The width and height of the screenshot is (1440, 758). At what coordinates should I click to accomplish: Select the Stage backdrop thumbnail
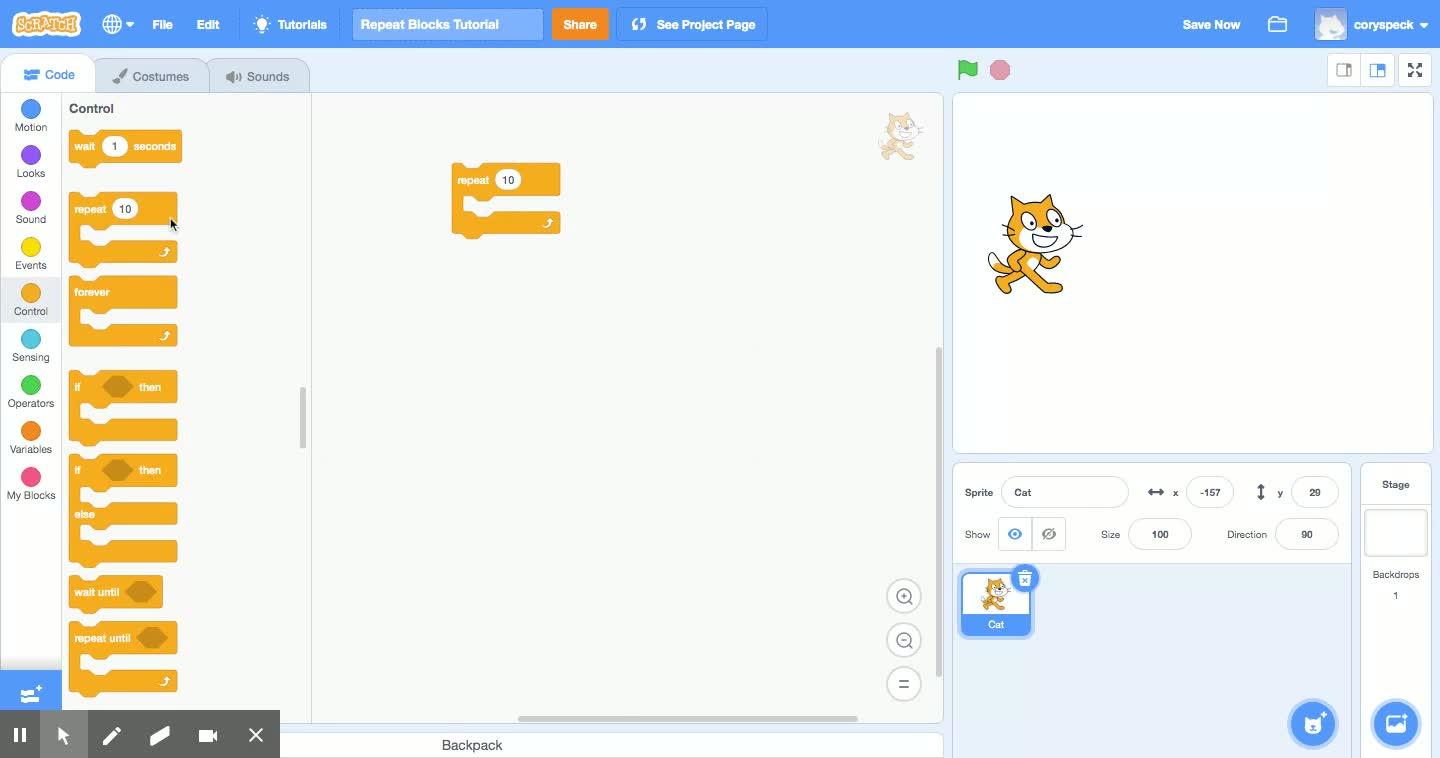pos(1396,533)
